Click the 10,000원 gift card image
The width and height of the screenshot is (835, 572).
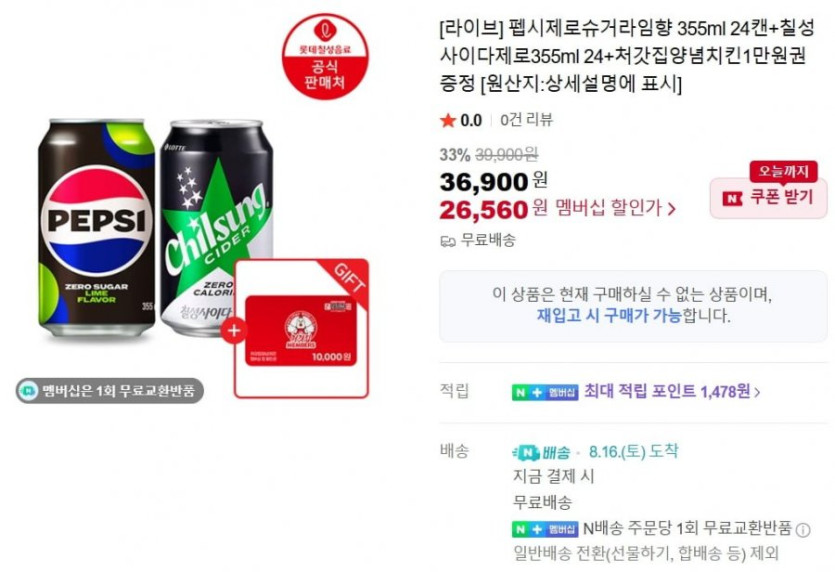301,331
